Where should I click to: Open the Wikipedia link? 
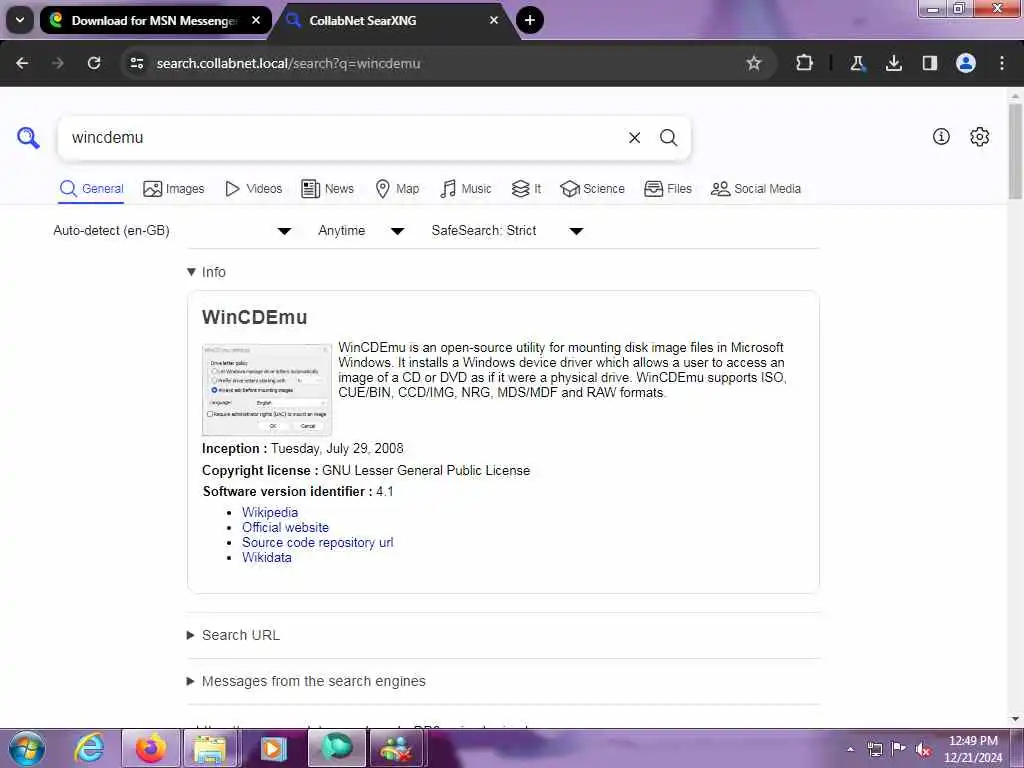click(x=270, y=513)
